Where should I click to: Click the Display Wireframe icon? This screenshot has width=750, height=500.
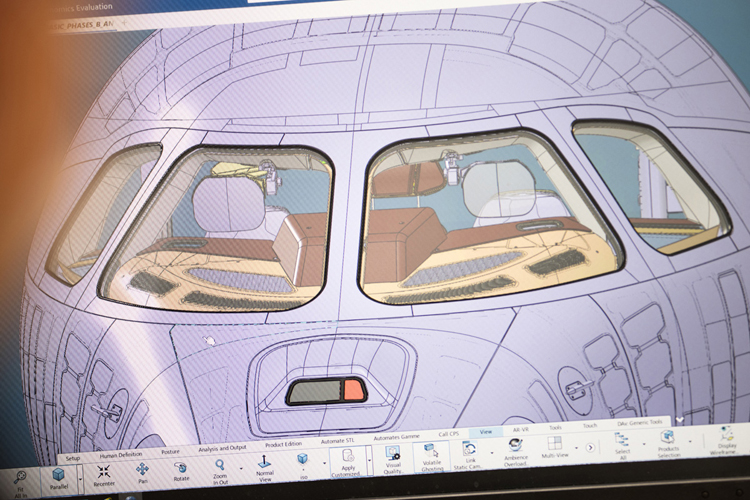pos(727,434)
